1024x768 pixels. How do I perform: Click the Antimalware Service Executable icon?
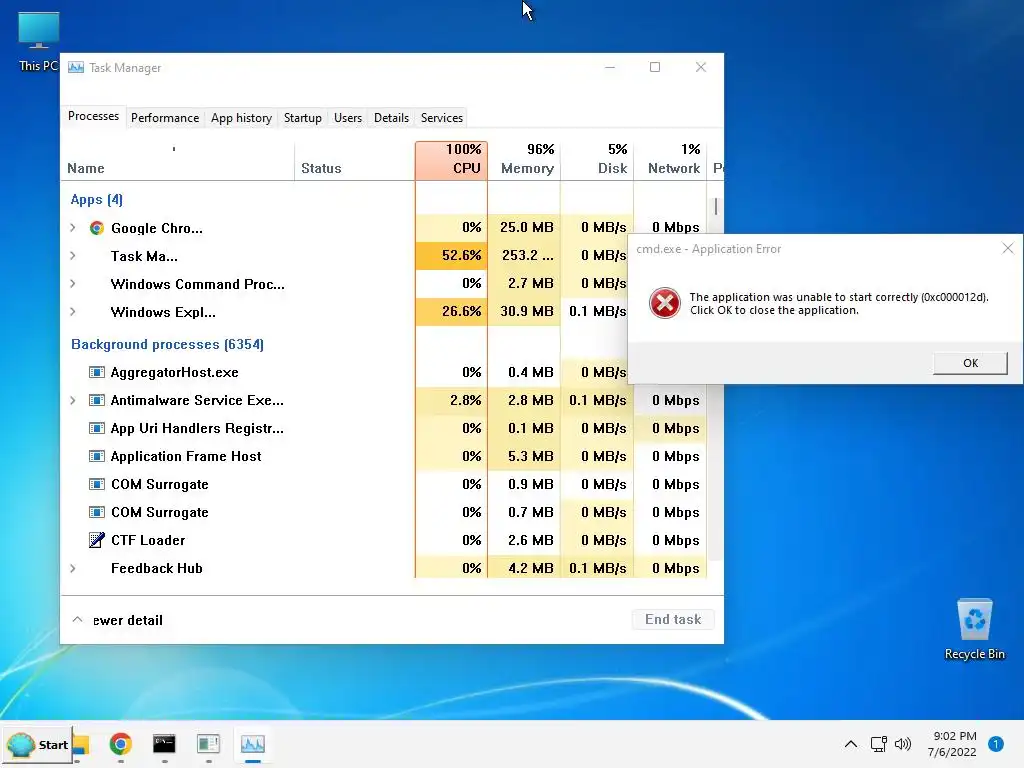[97, 400]
